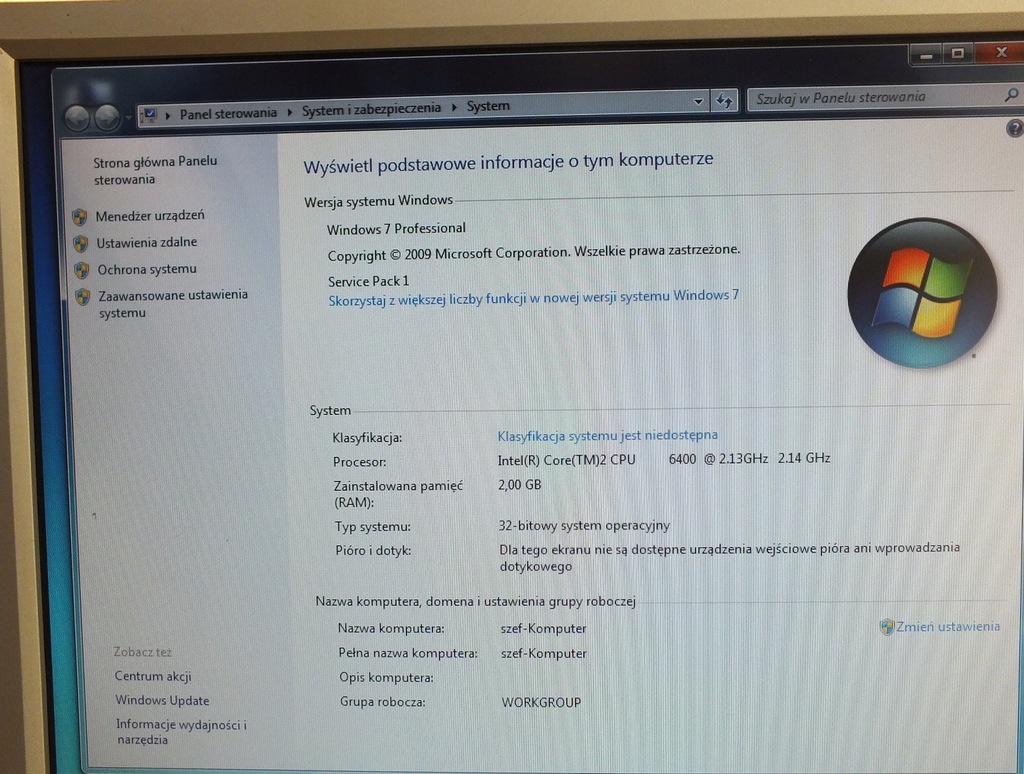The image size is (1024, 774).
Task: Click 32-bitowy system operacyjny text
Action: [584, 525]
